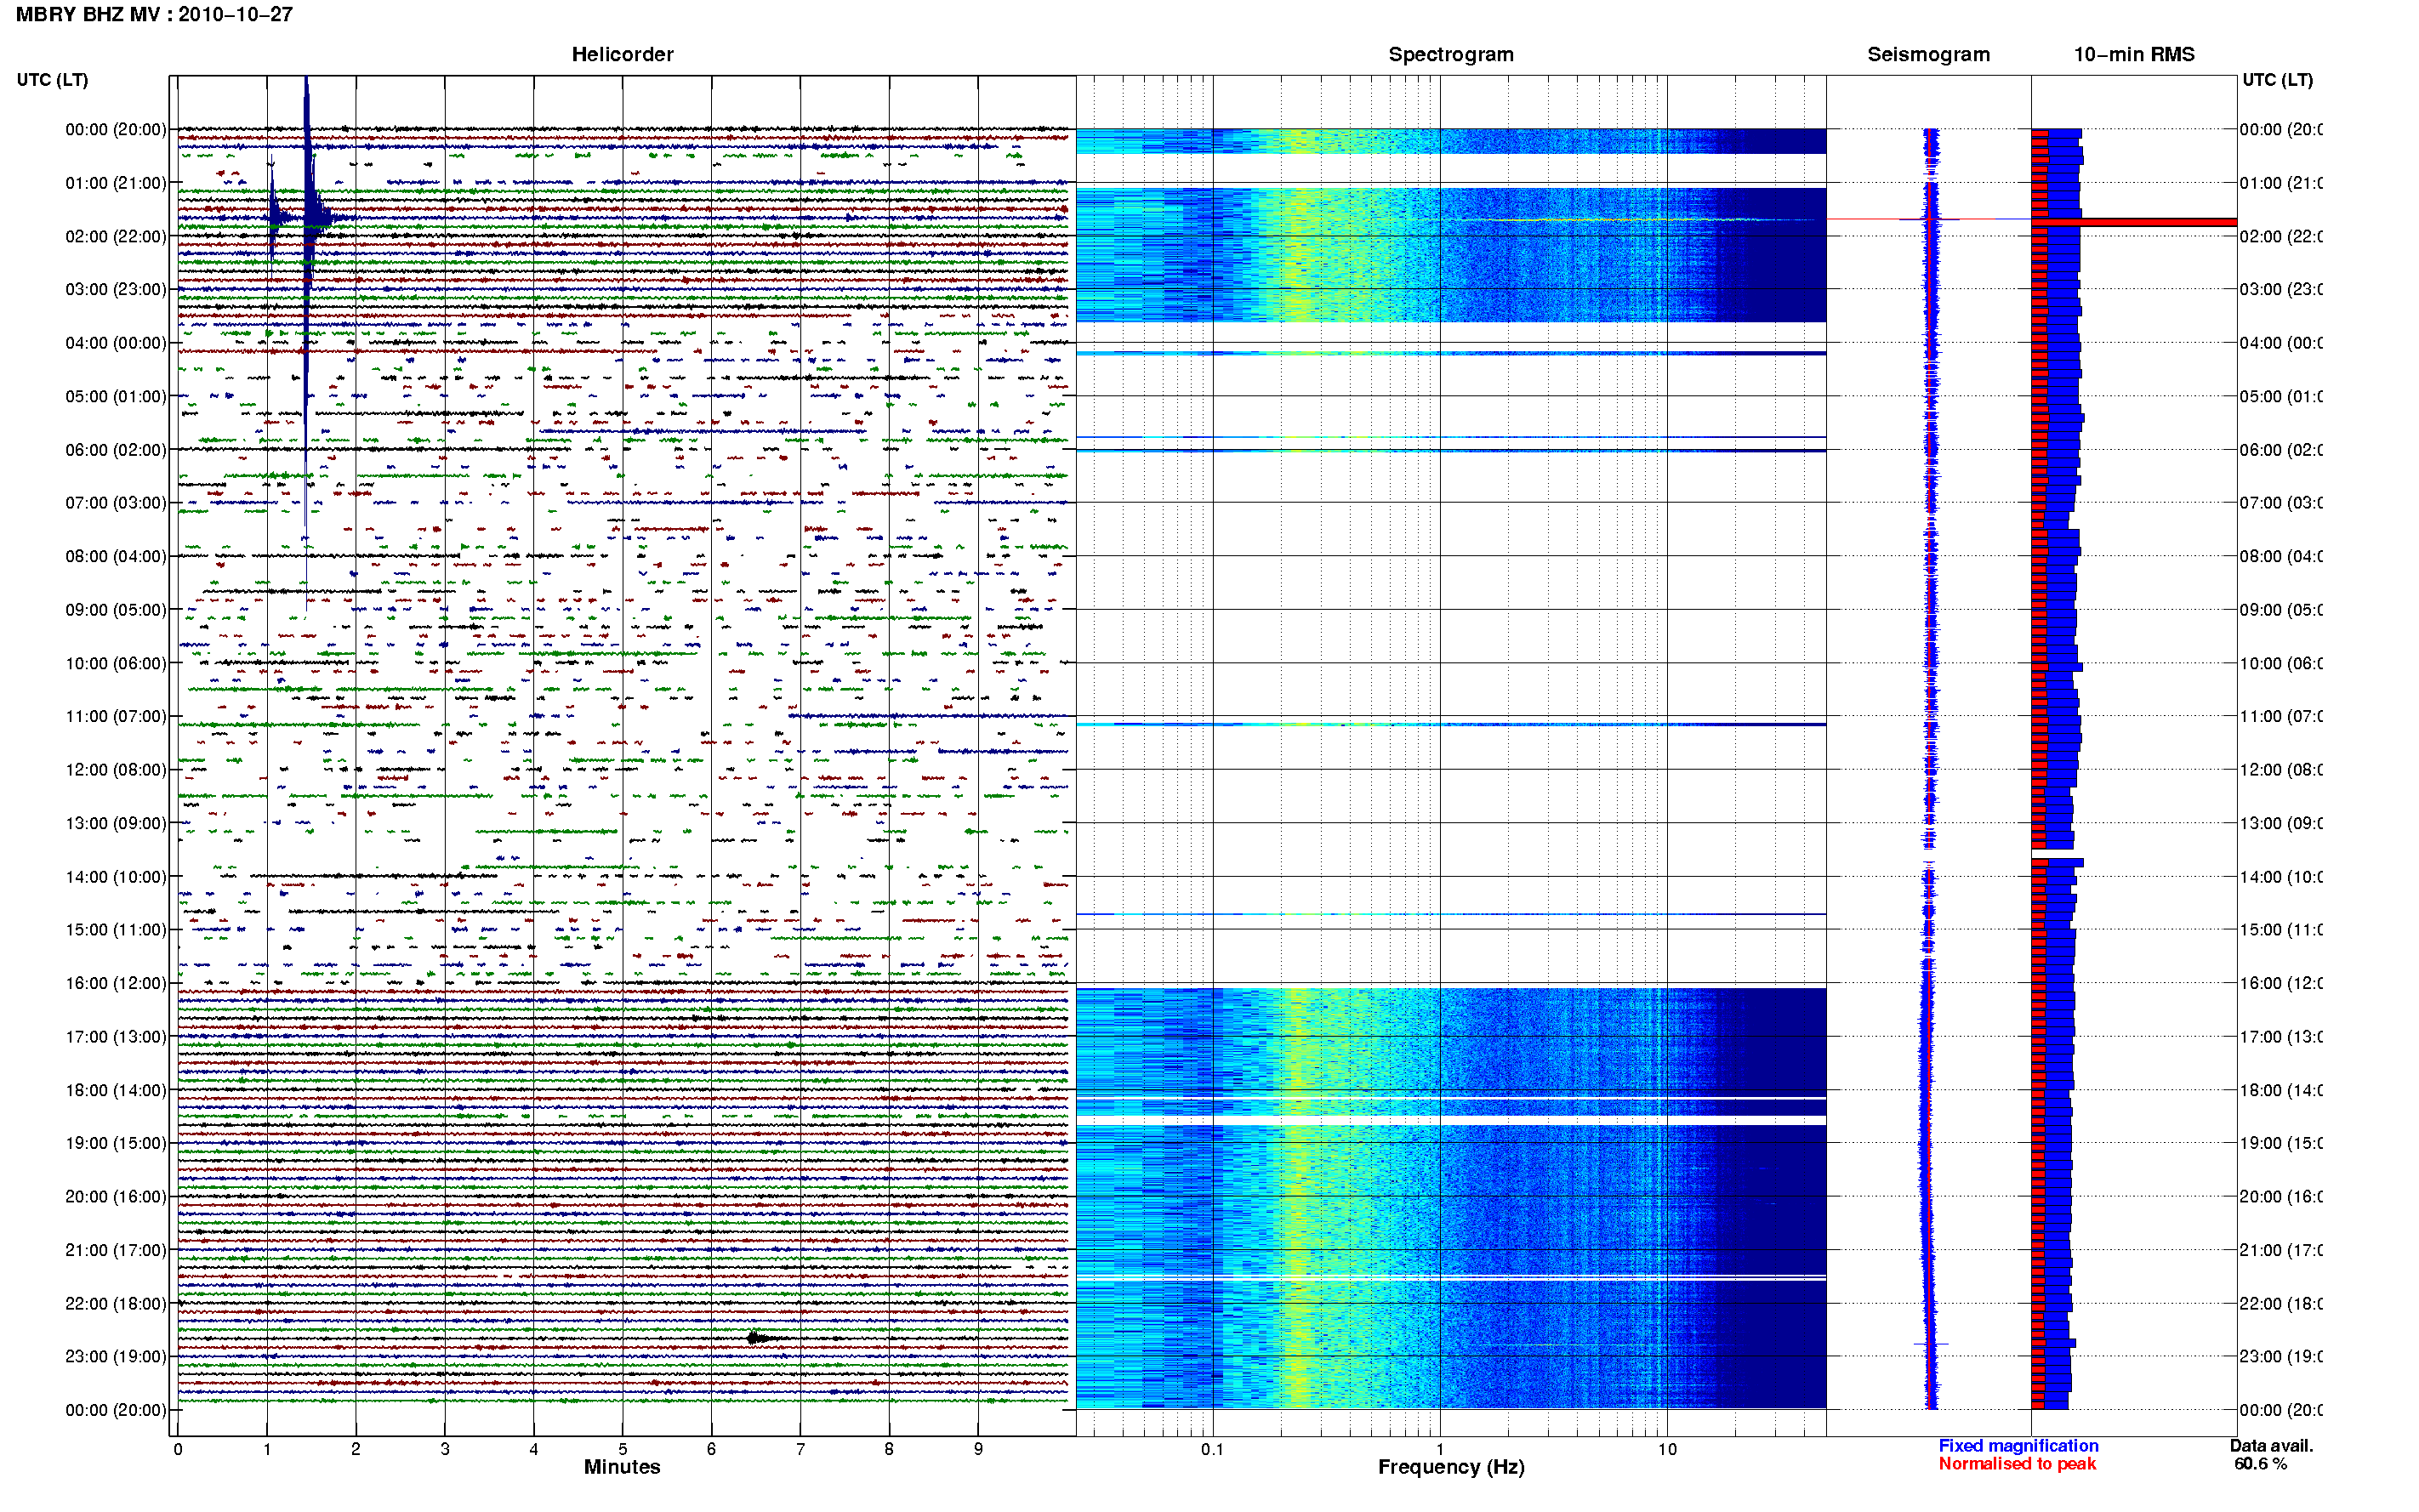The image size is (2419, 1512).
Task: Click the left '15:00 (11:00)' time label
Action: tap(116, 930)
